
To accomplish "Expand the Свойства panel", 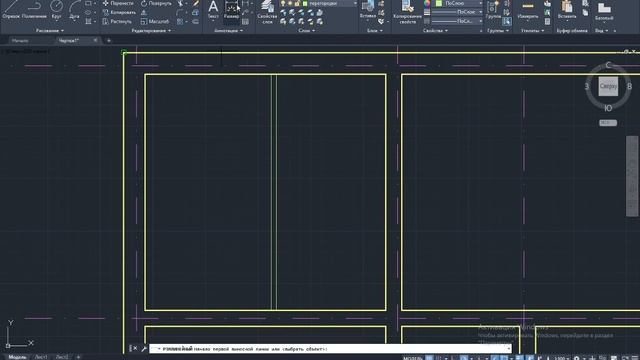I will tap(435, 31).
